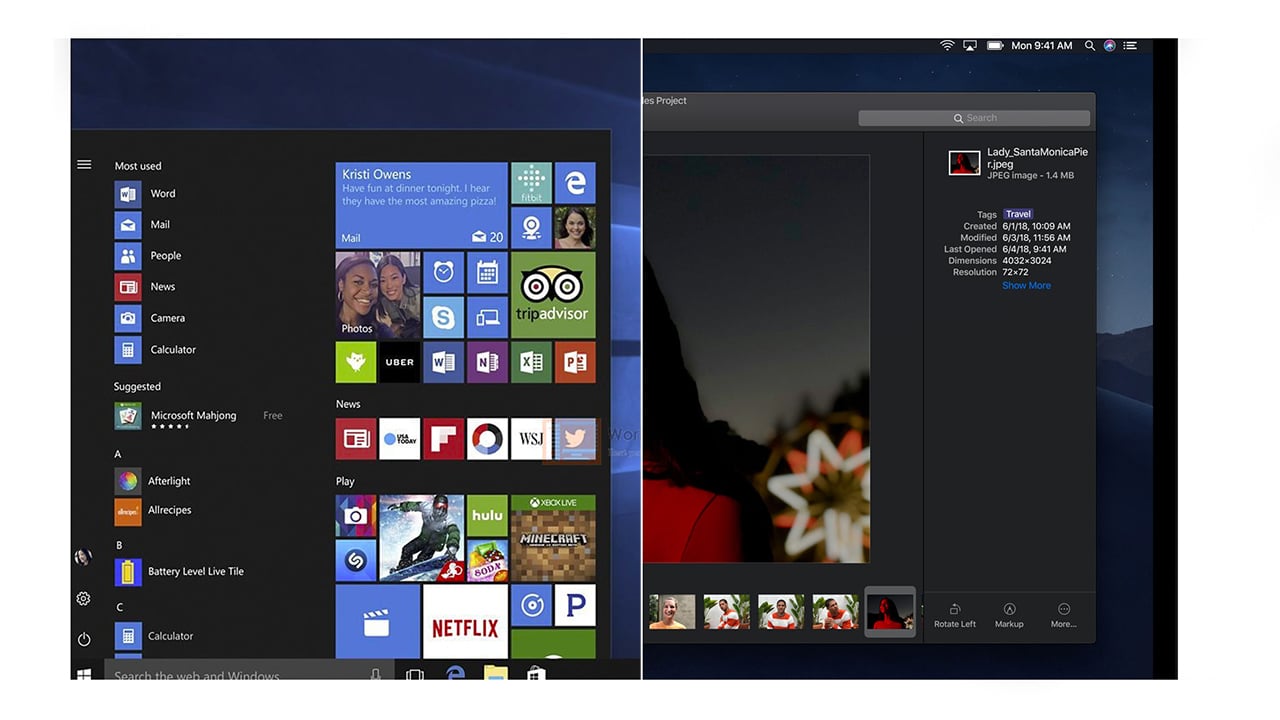The image size is (1280, 720).
Task: Launch the Skype tile
Action: [x=443, y=317]
